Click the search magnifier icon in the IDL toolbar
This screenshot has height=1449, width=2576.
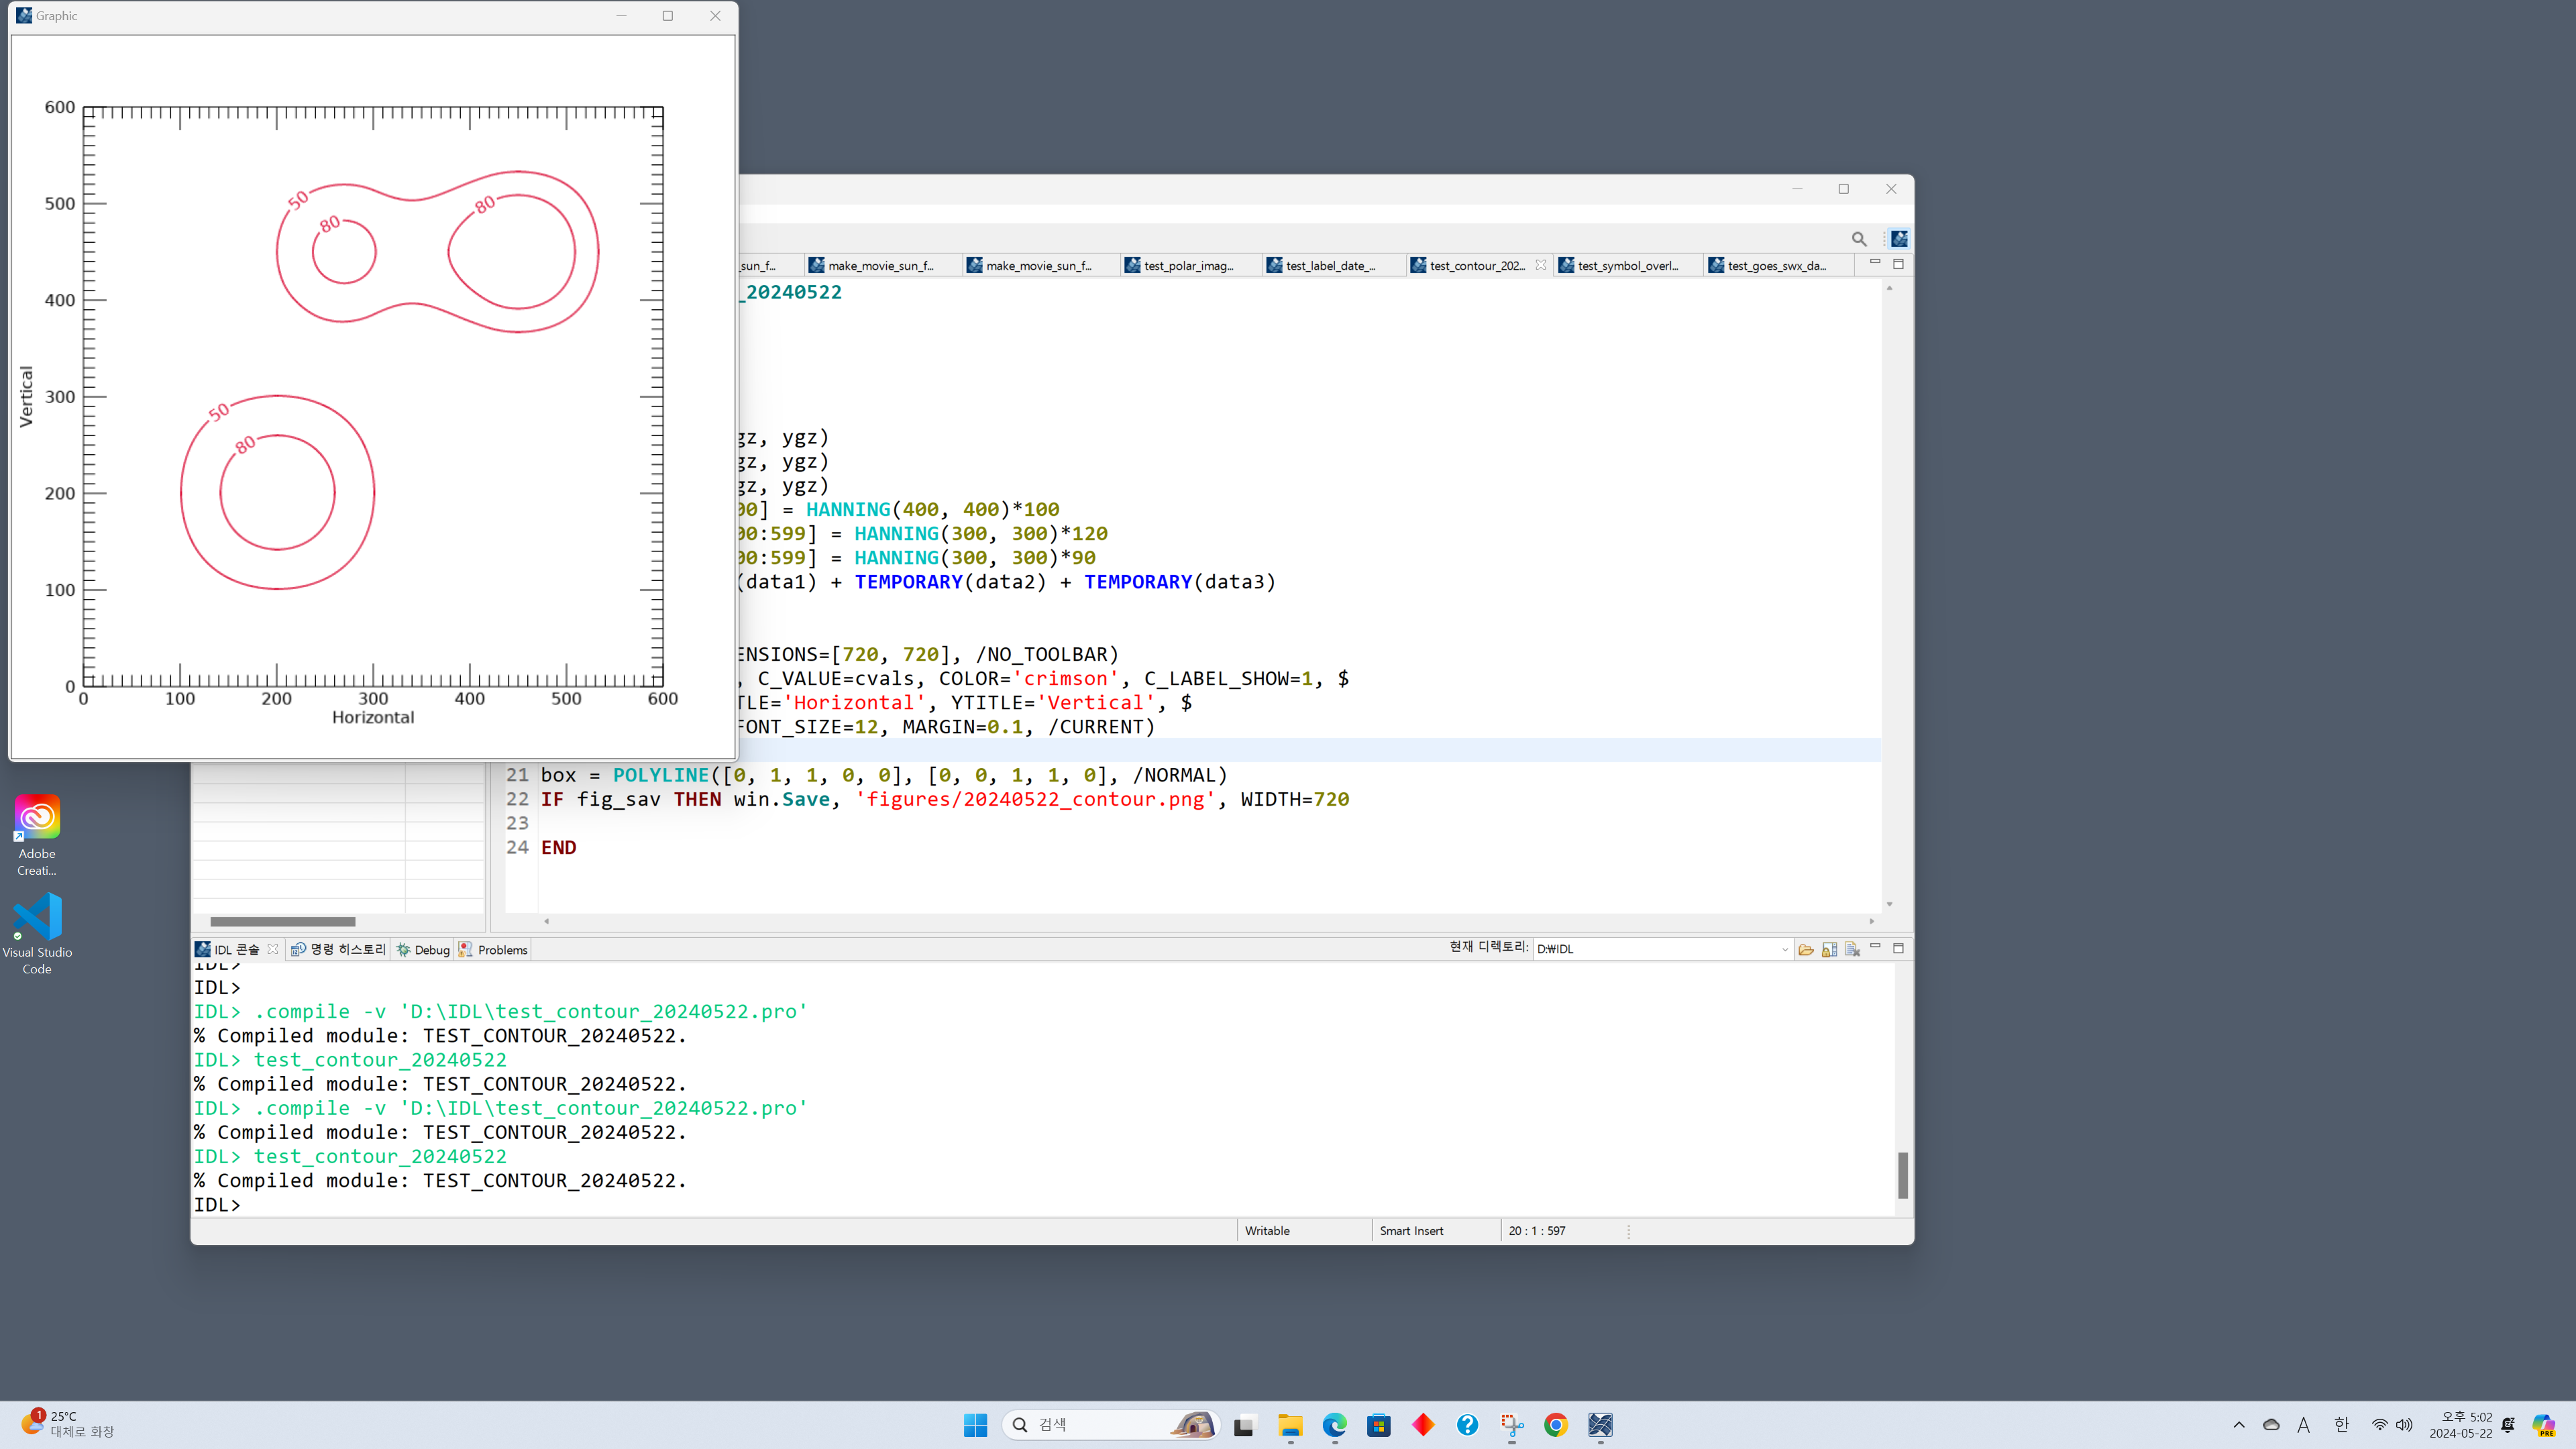coord(1858,238)
